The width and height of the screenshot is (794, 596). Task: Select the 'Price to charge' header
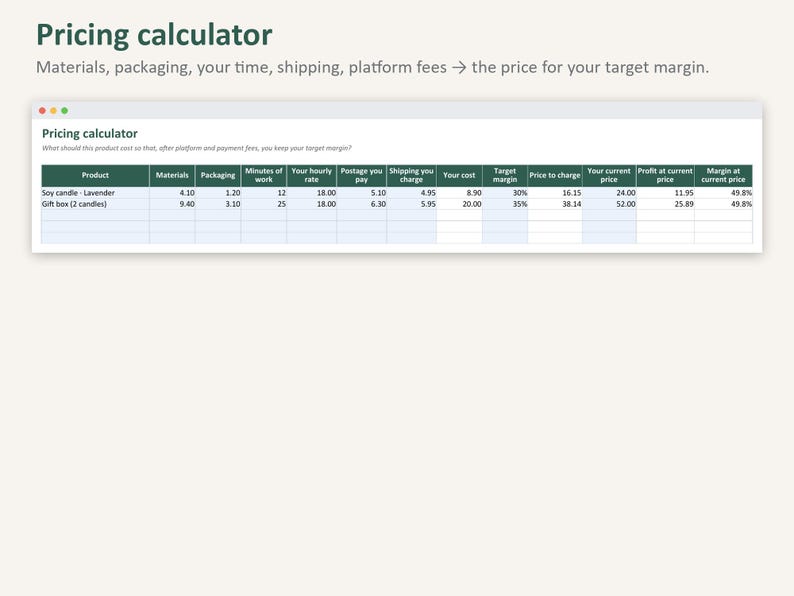tap(555, 175)
